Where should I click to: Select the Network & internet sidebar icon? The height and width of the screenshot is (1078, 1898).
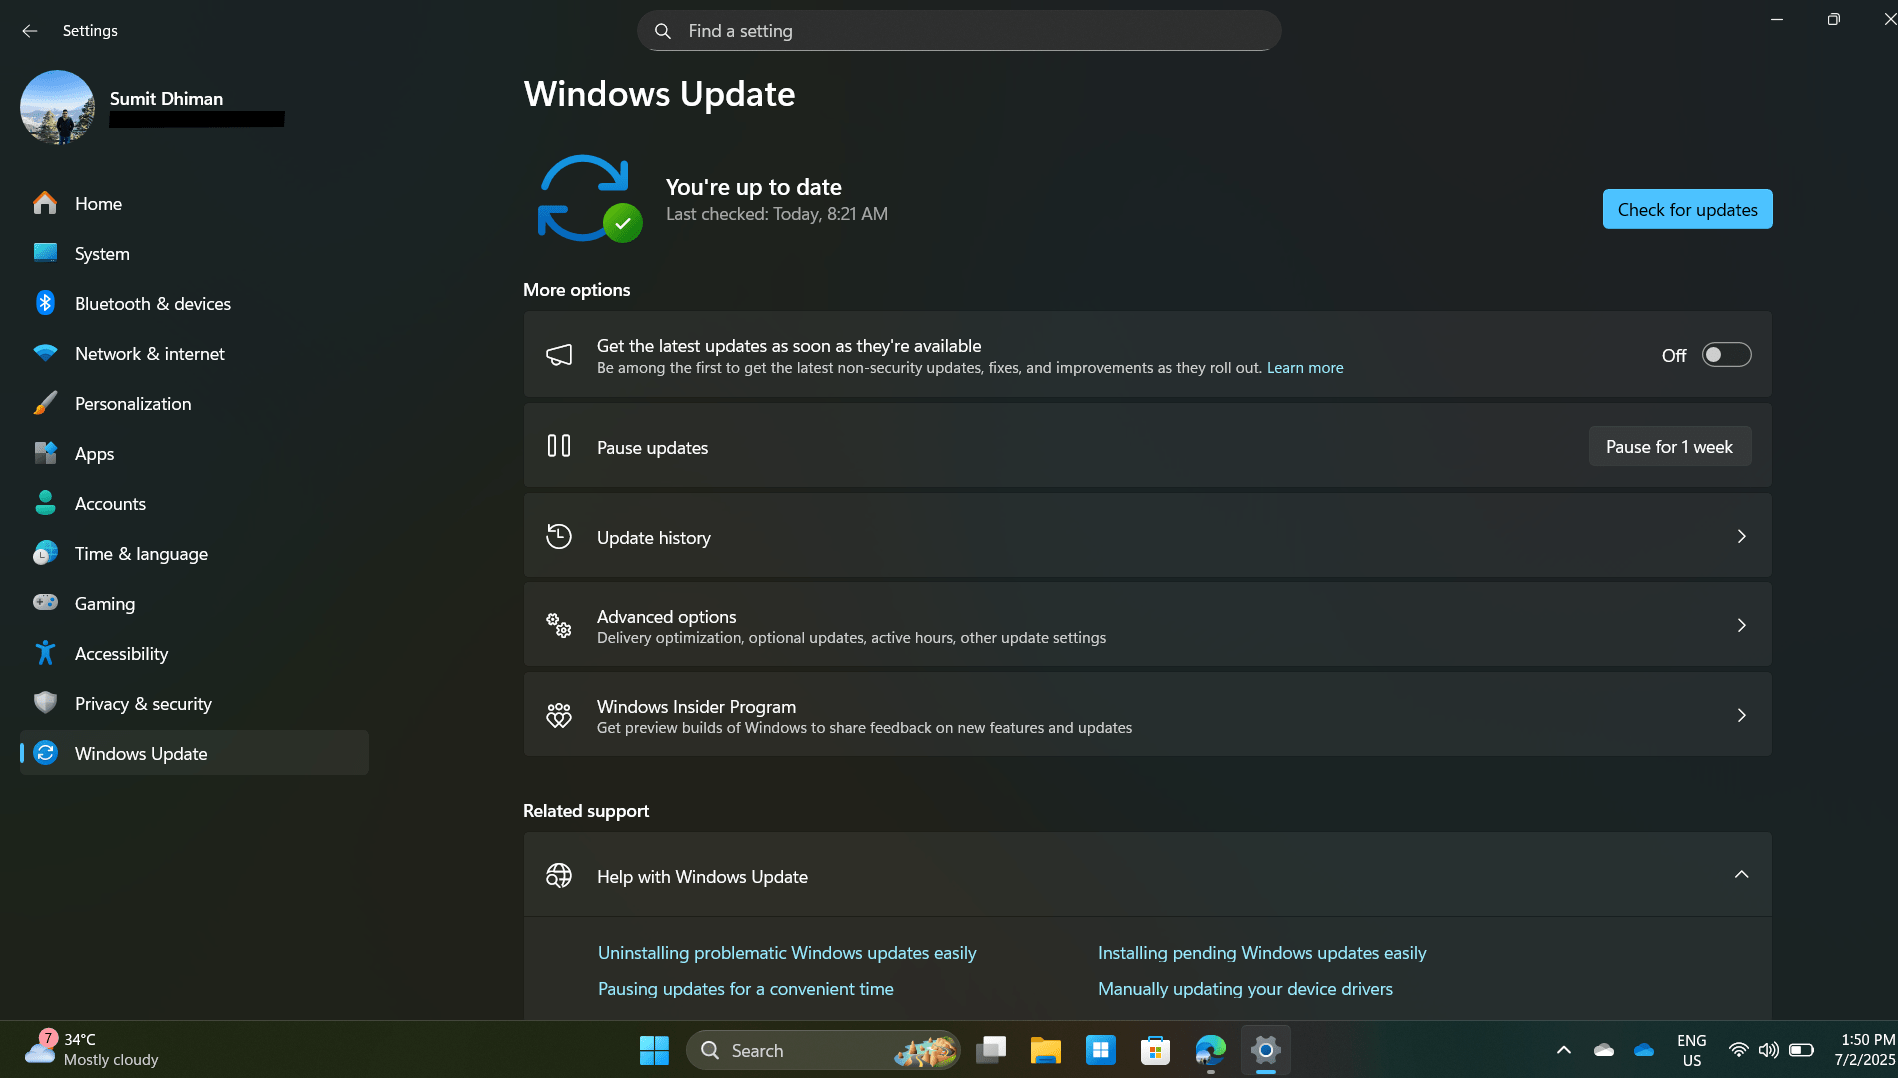(x=45, y=353)
